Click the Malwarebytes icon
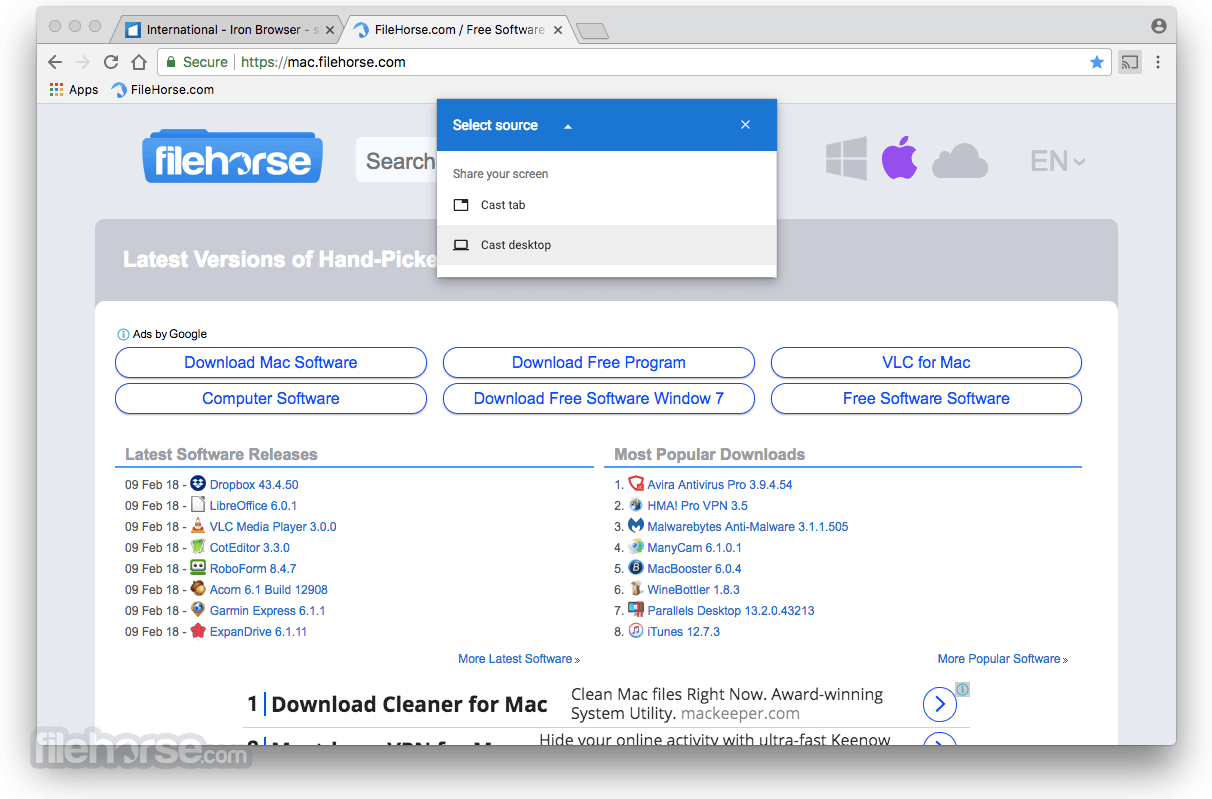Viewport: 1212px width, 799px height. 636,526
